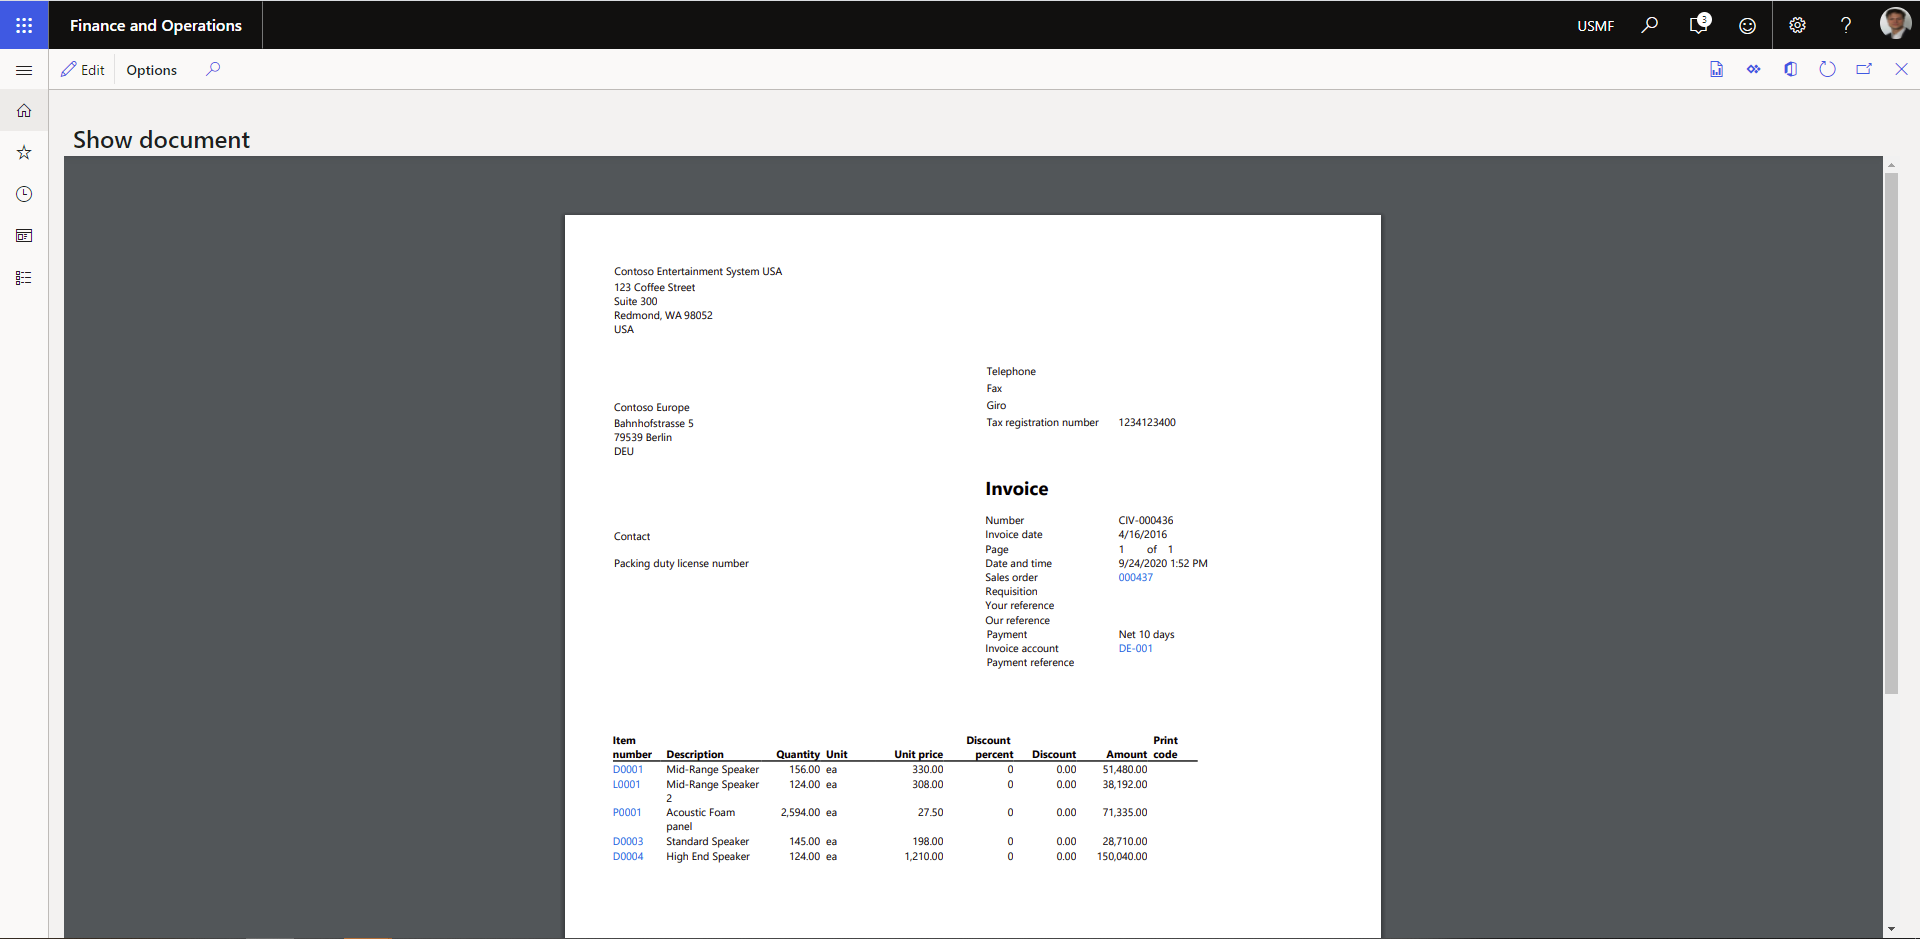The height and width of the screenshot is (939, 1920).
Task: Click Contoso Europe address name
Action: tap(651, 408)
